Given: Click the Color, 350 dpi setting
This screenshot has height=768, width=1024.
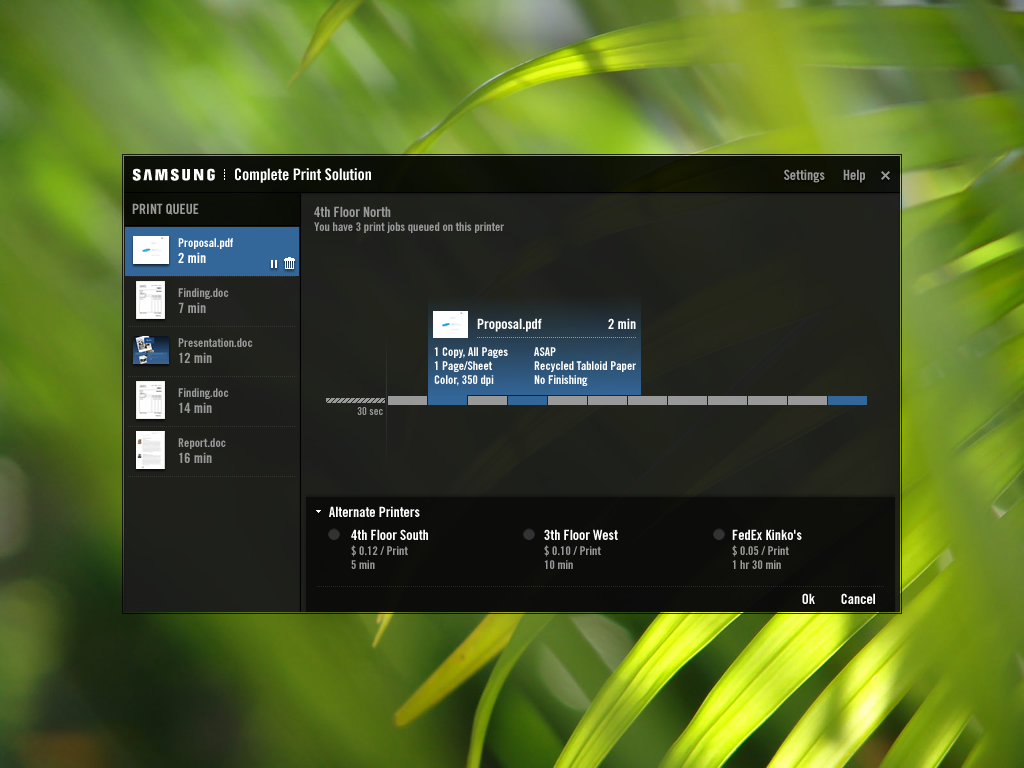Looking at the screenshot, I should [x=464, y=380].
